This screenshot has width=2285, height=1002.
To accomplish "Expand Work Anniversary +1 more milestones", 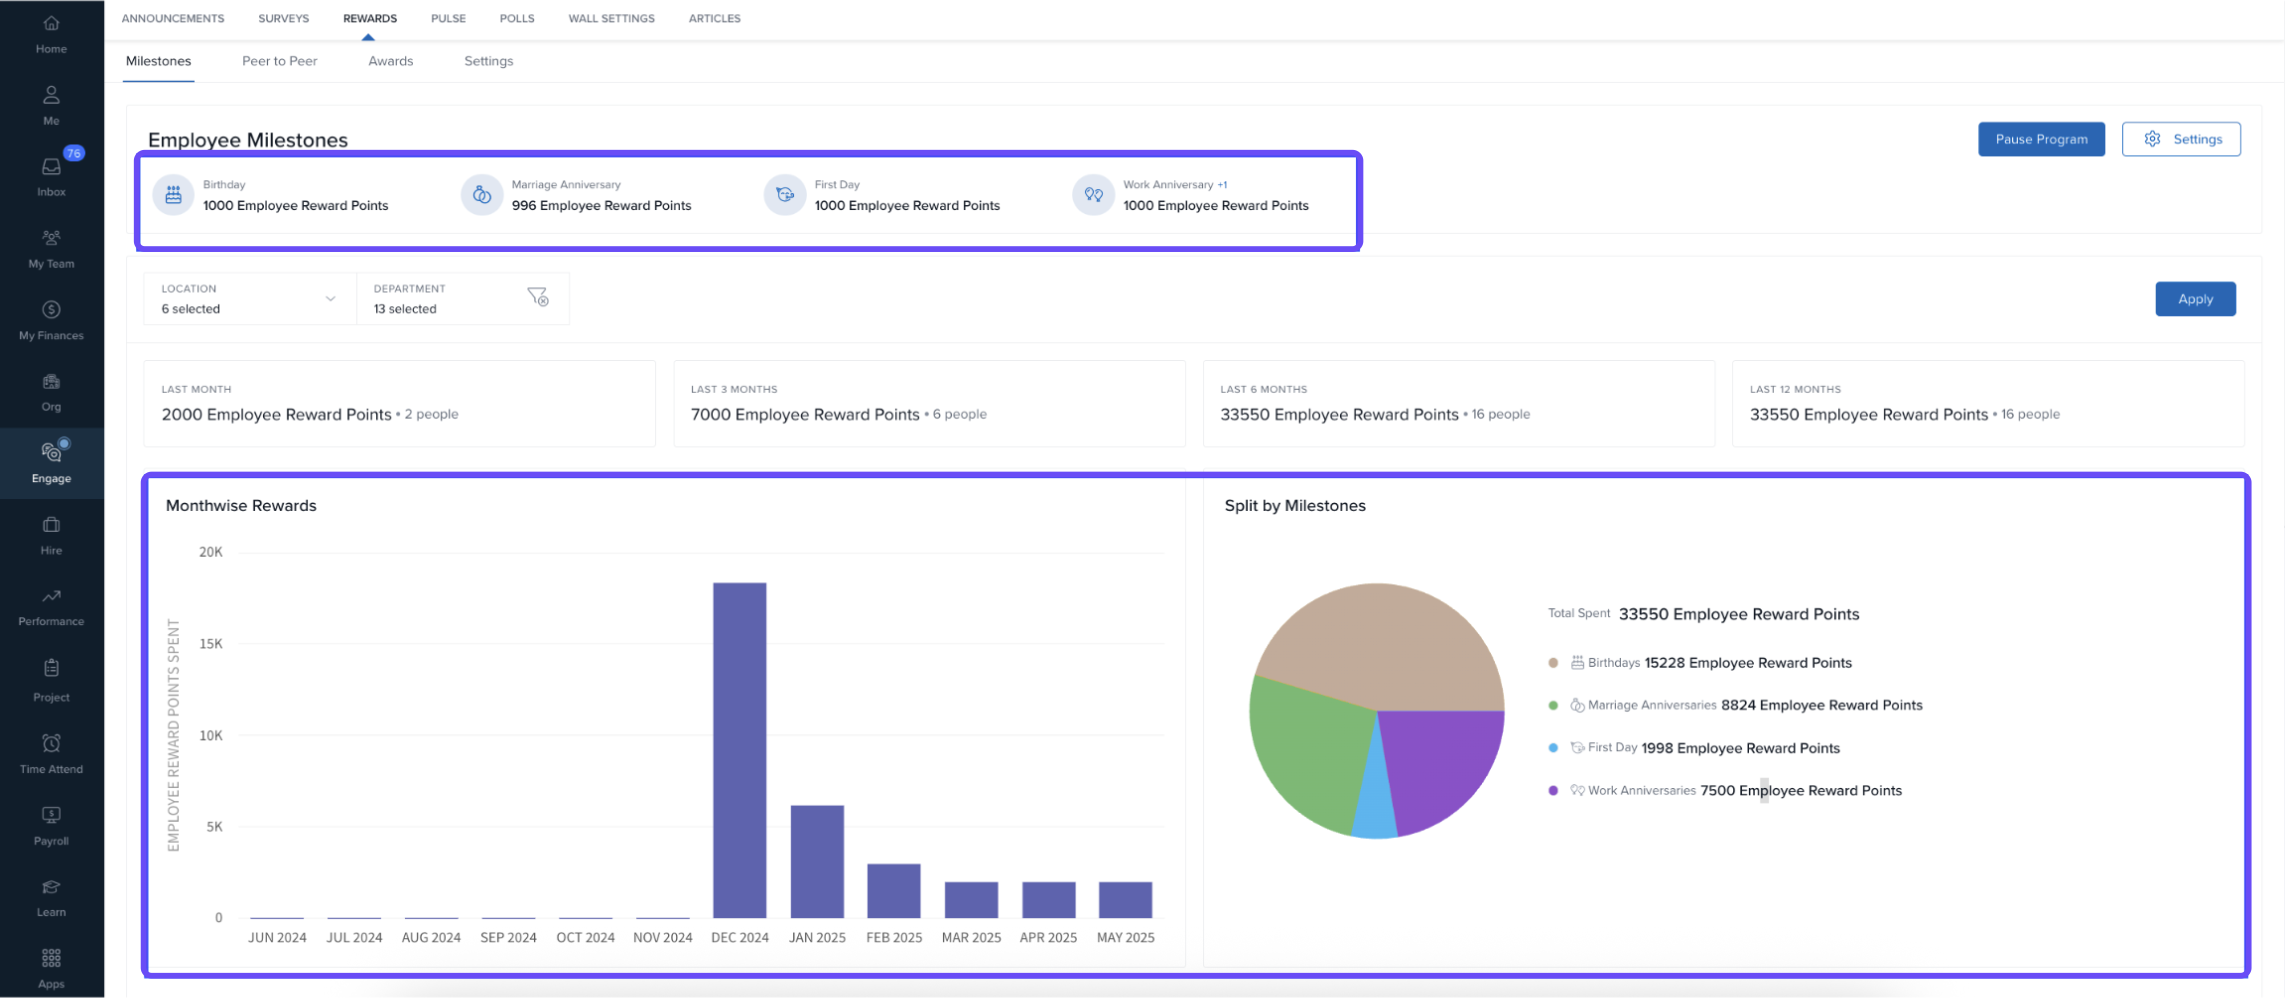I will click(x=1222, y=185).
